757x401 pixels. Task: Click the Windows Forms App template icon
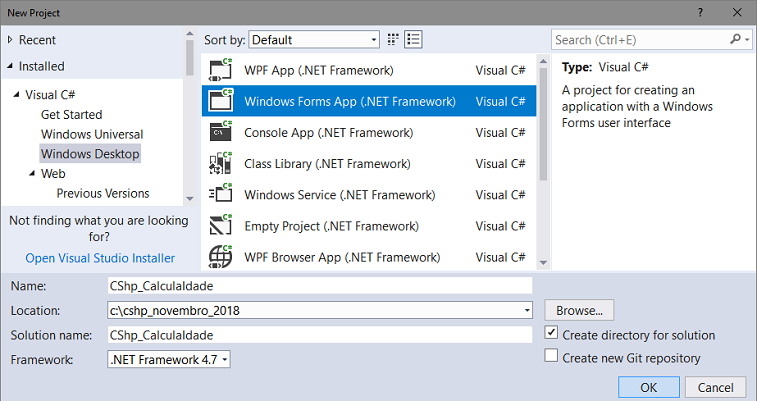221,101
